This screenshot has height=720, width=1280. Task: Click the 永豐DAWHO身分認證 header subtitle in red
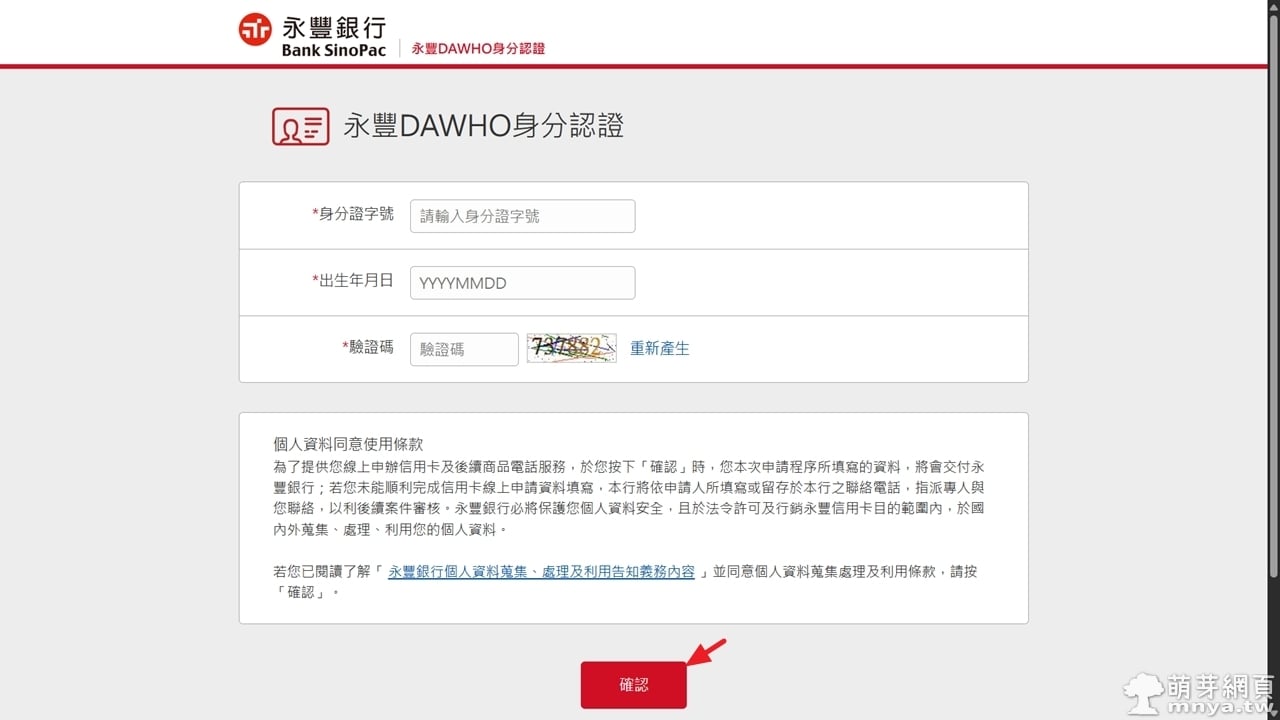pos(478,48)
